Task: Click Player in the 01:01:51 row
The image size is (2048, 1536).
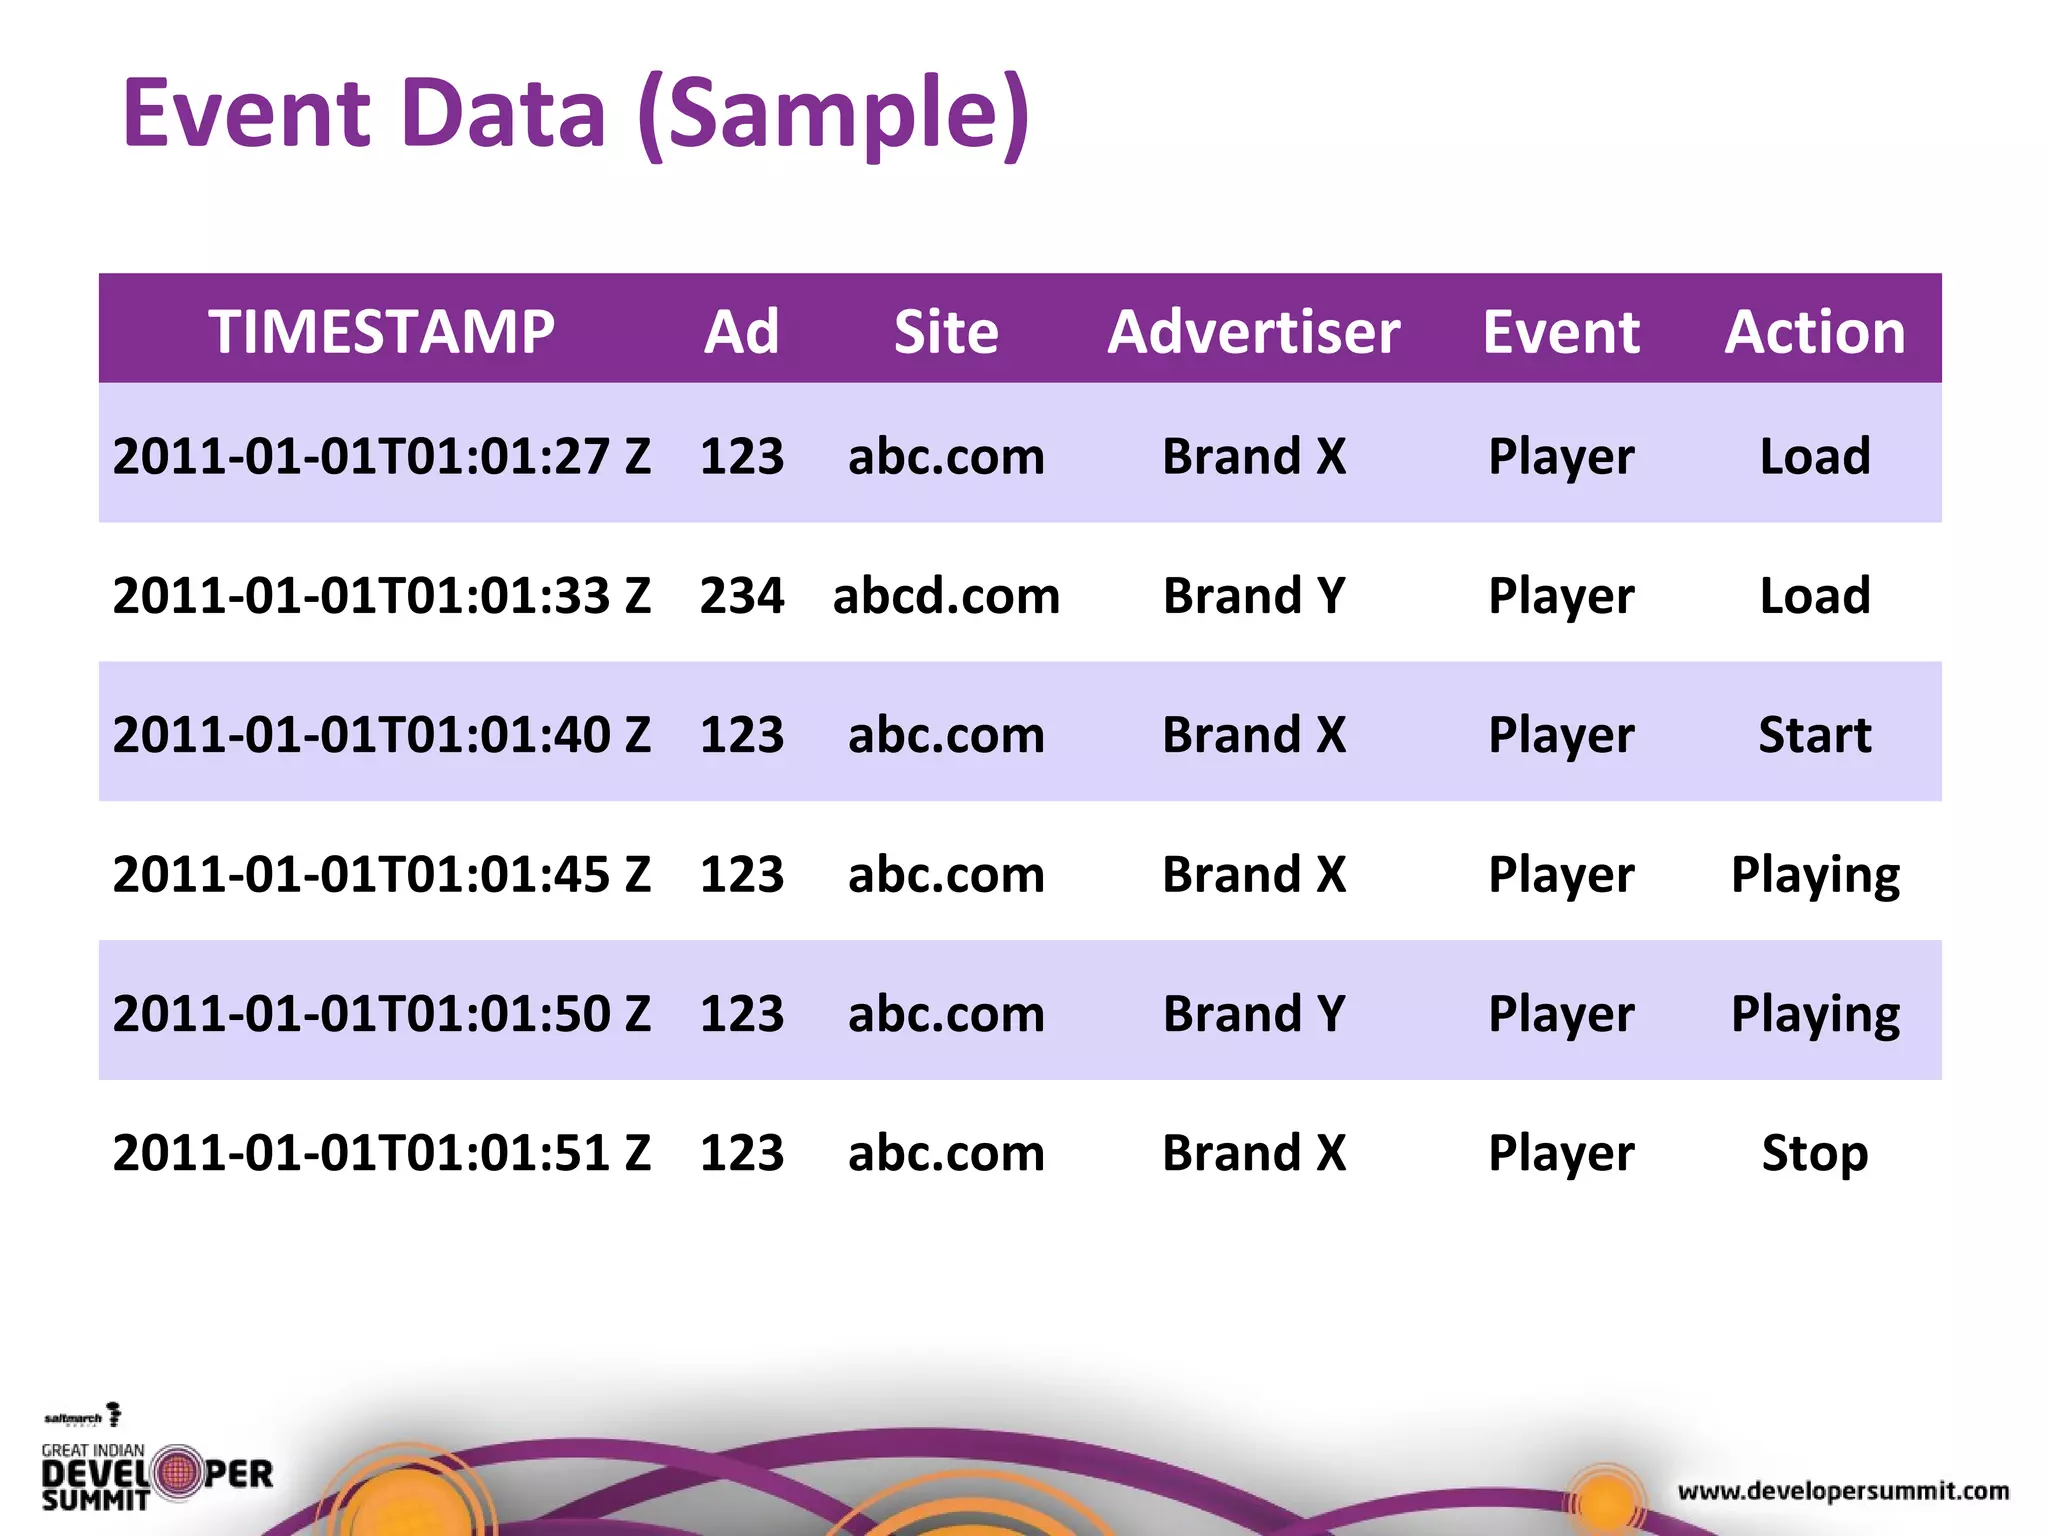Action: [1561, 1154]
